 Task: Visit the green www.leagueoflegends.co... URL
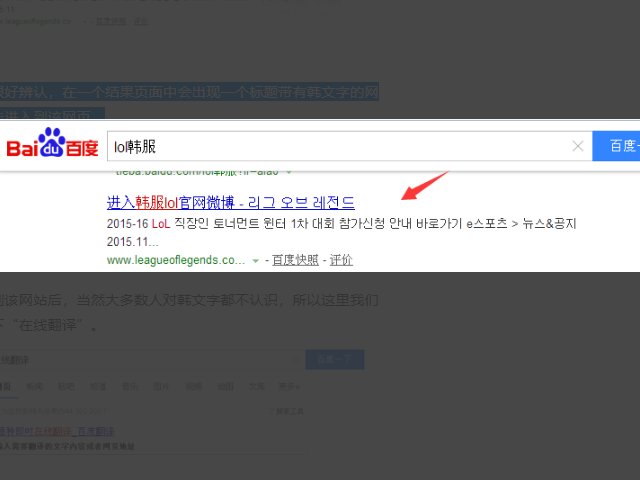click(x=175, y=260)
